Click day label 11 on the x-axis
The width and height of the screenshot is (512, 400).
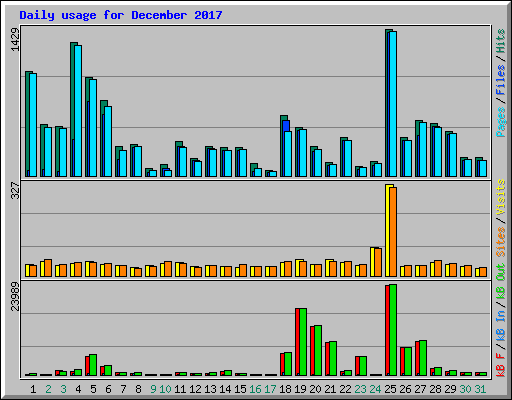coord(180,389)
